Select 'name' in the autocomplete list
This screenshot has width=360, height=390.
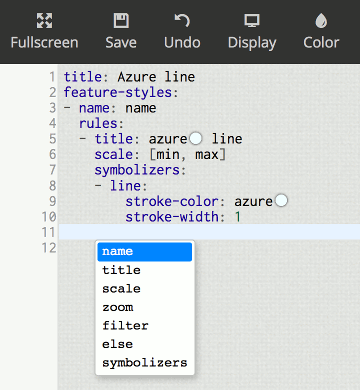point(145,252)
